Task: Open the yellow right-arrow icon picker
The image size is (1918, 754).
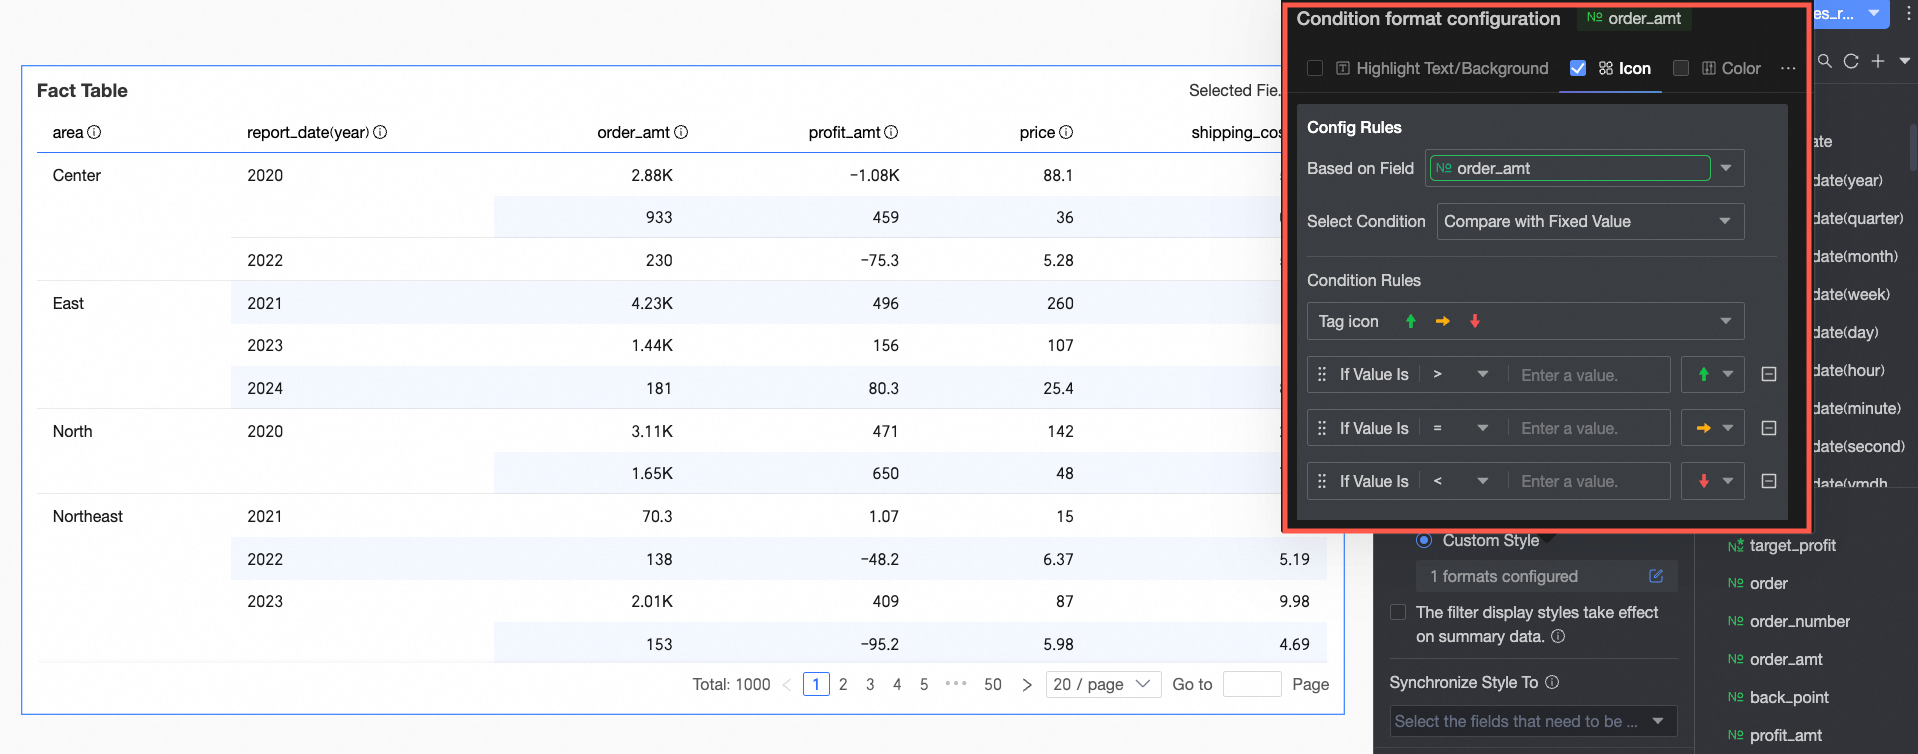Action: 1713,428
